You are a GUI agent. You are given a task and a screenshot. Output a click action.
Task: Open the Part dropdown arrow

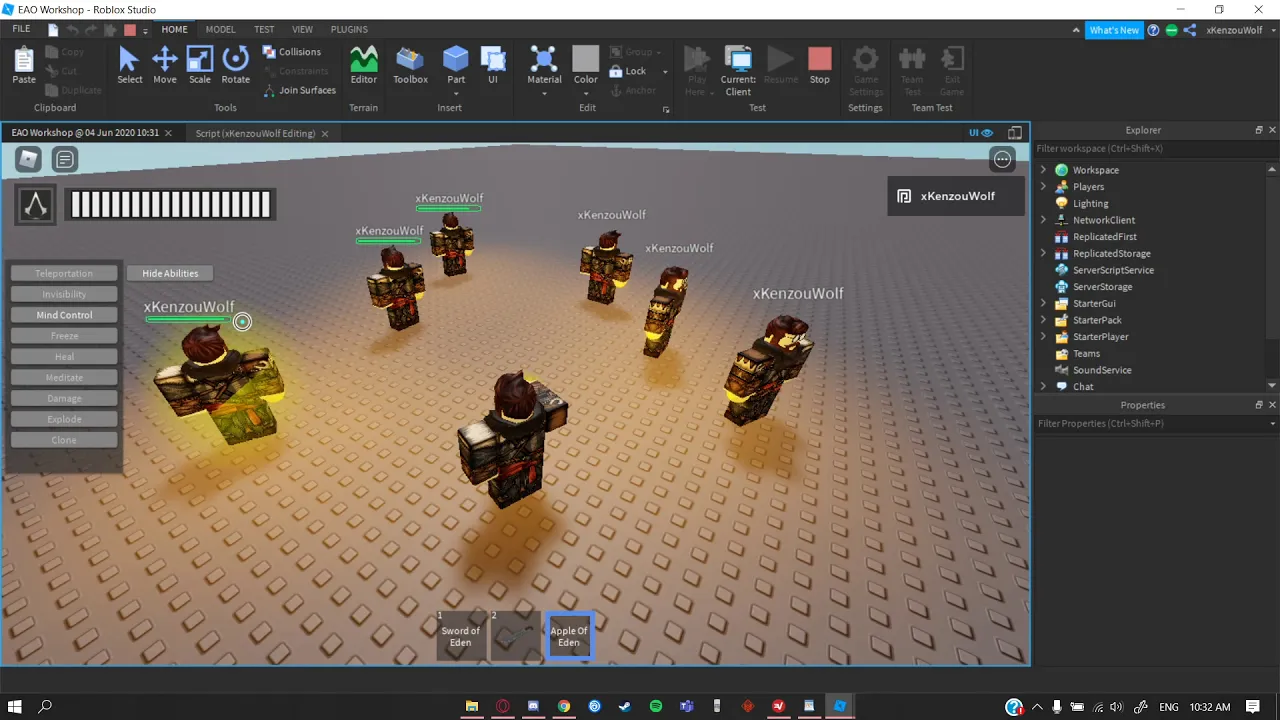pyautogui.click(x=456, y=94)
